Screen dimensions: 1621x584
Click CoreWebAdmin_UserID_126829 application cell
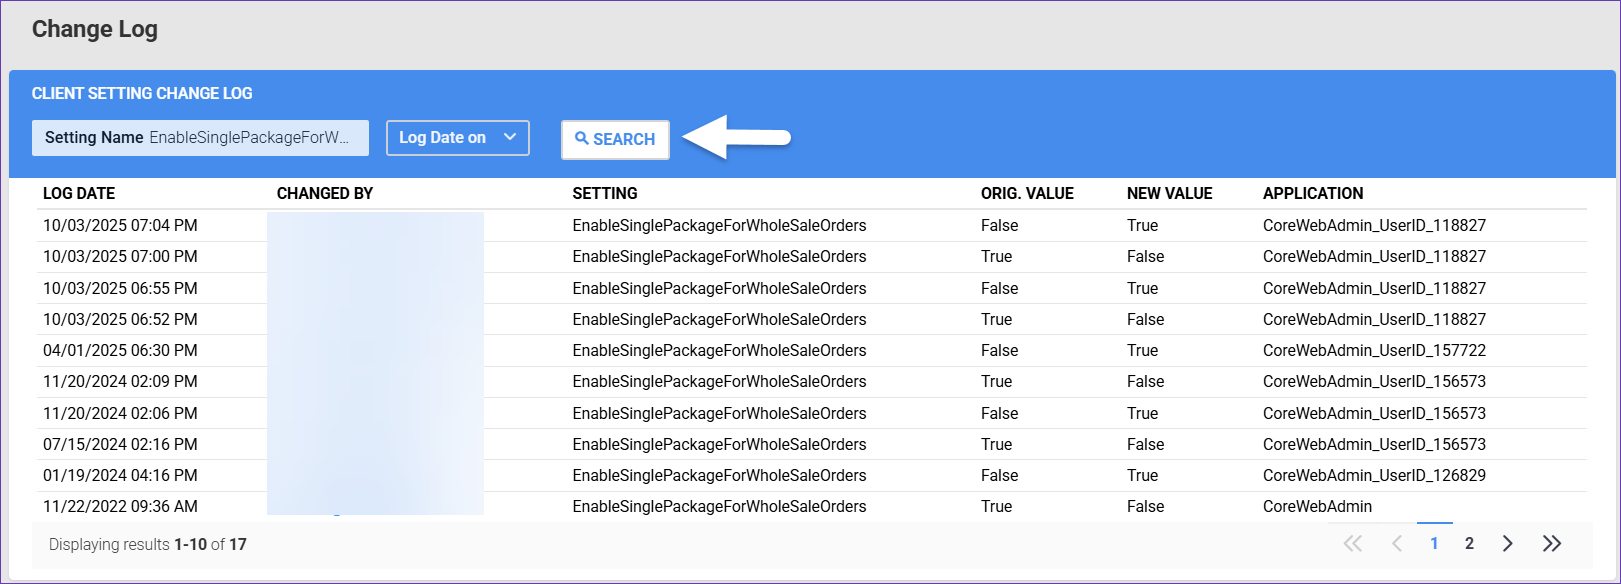point(1374,476)
